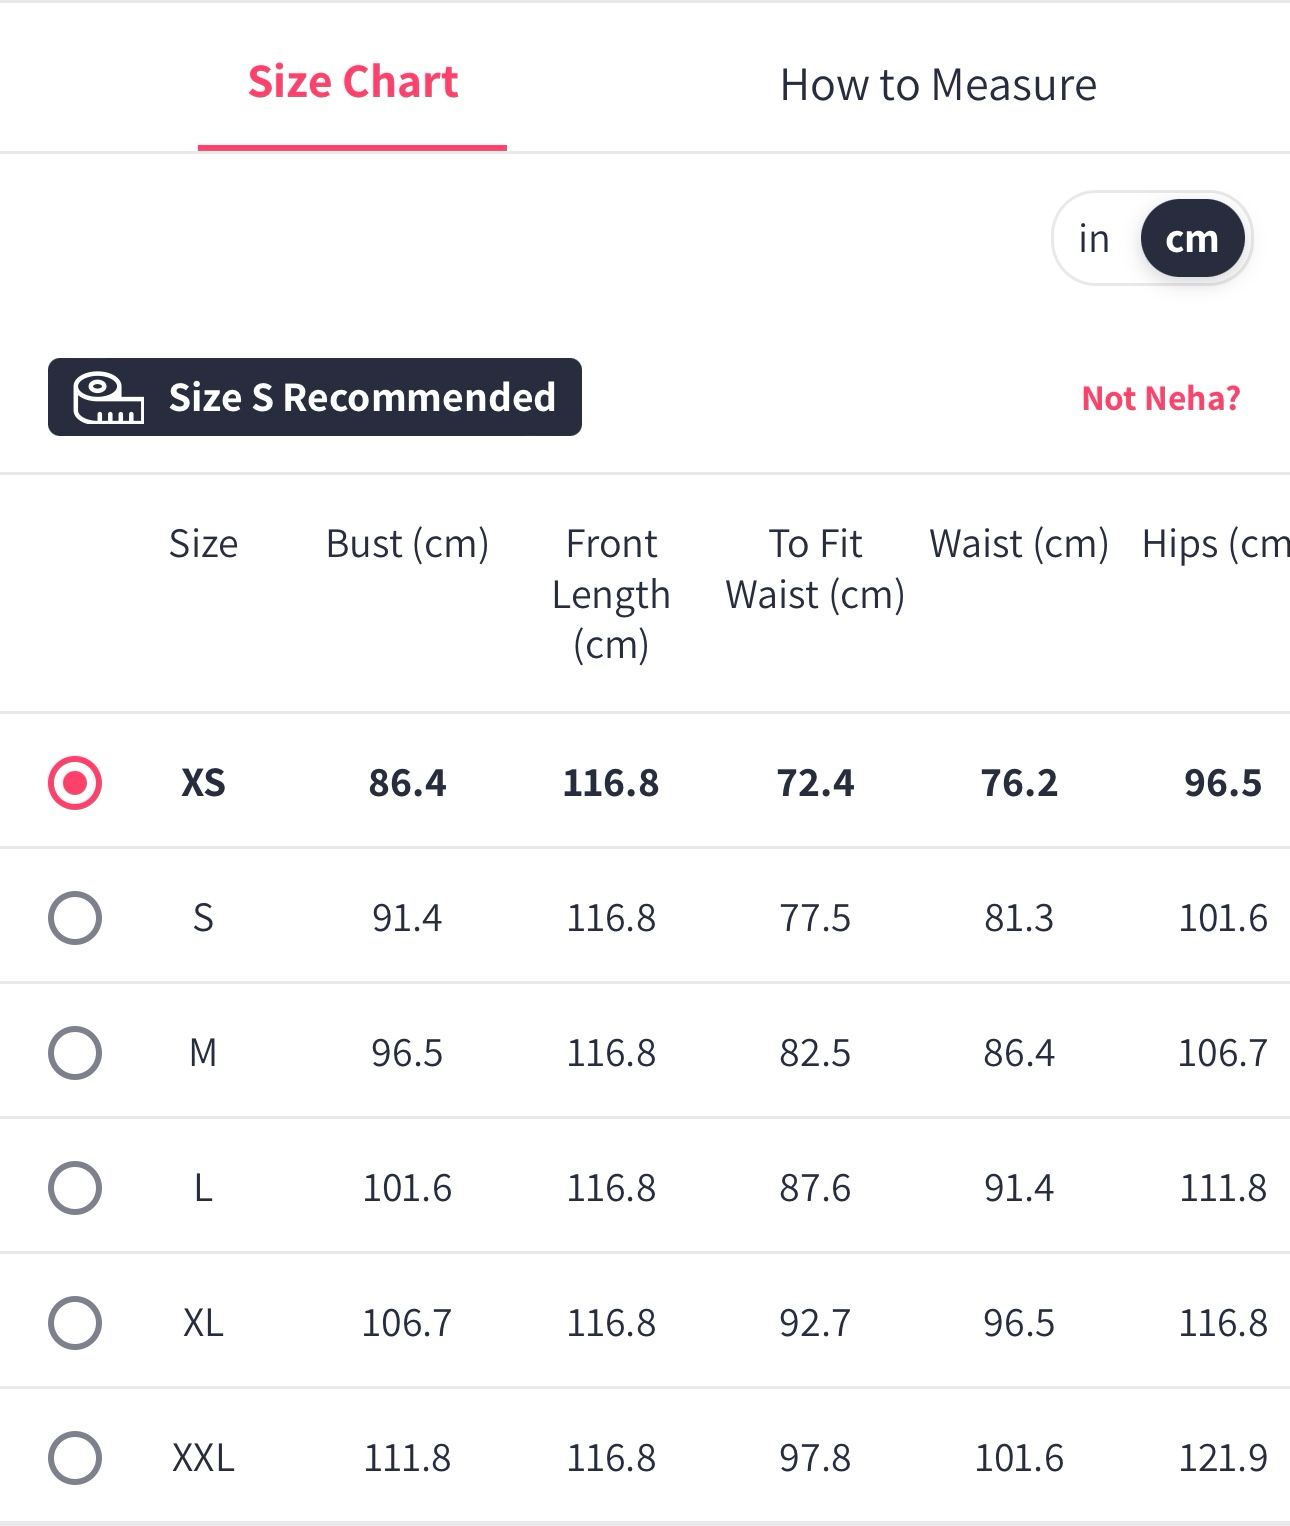
Task: Select the XL size radio button
Action: tap(75, 1323)
